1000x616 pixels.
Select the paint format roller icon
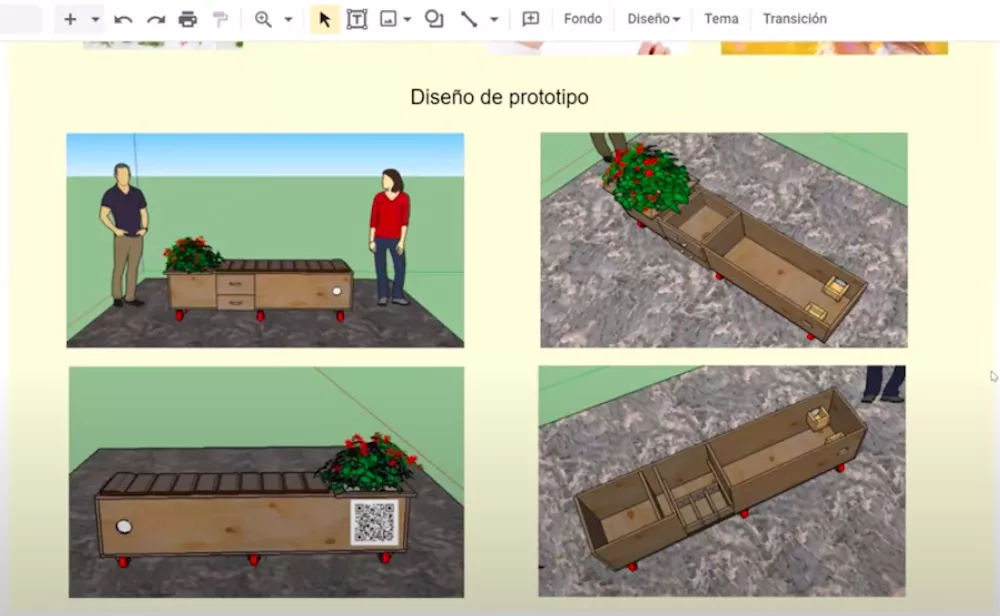[220, 19]
